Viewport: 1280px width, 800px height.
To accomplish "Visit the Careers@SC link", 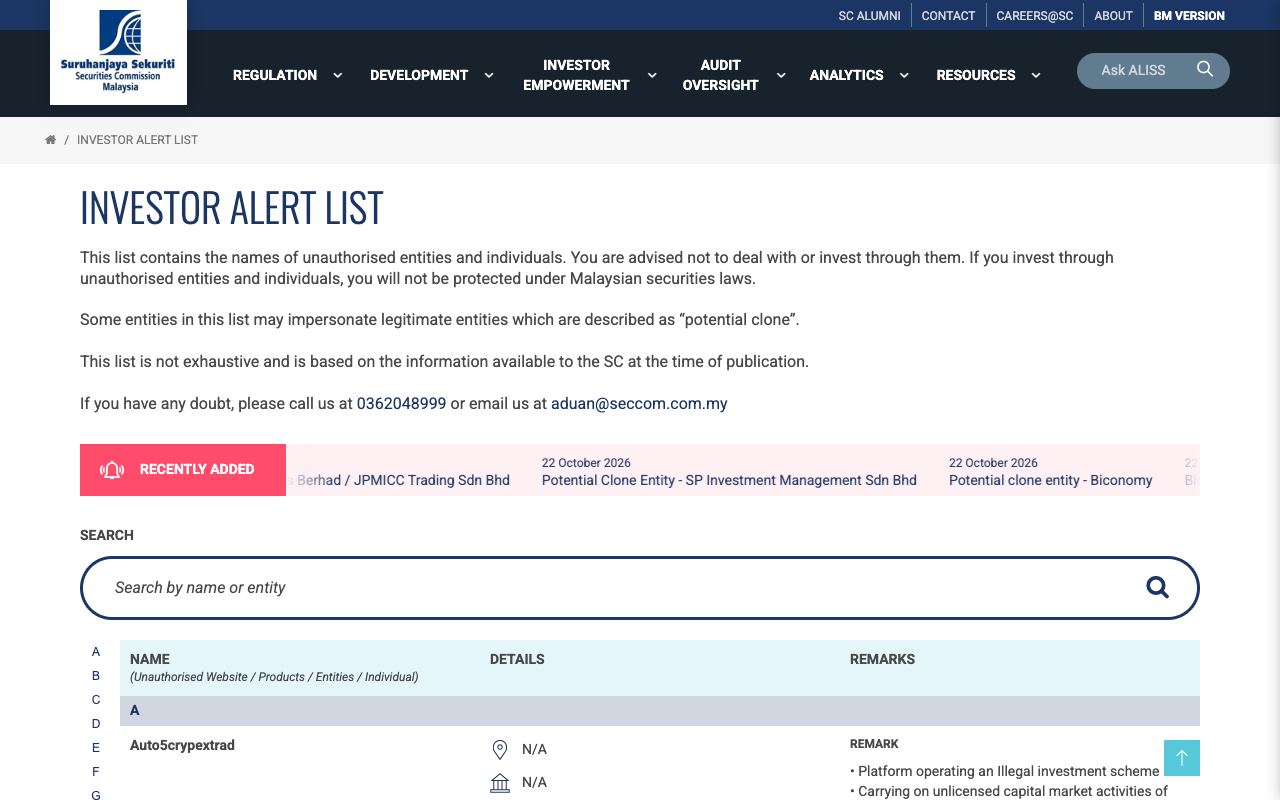I will [x=1035, y=16].
